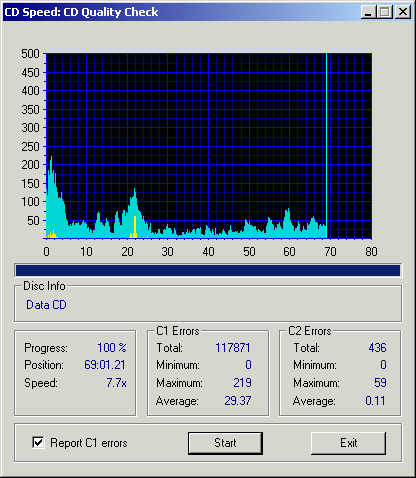Maximize the CD Quality Check window
Image resolution: width=416 pixels, height=478 pixels.
[x=385, y=12]
